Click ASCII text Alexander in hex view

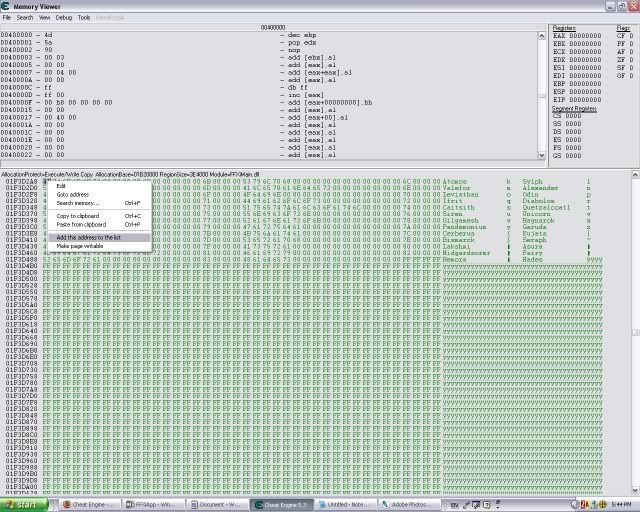click(x=540, y=188)
